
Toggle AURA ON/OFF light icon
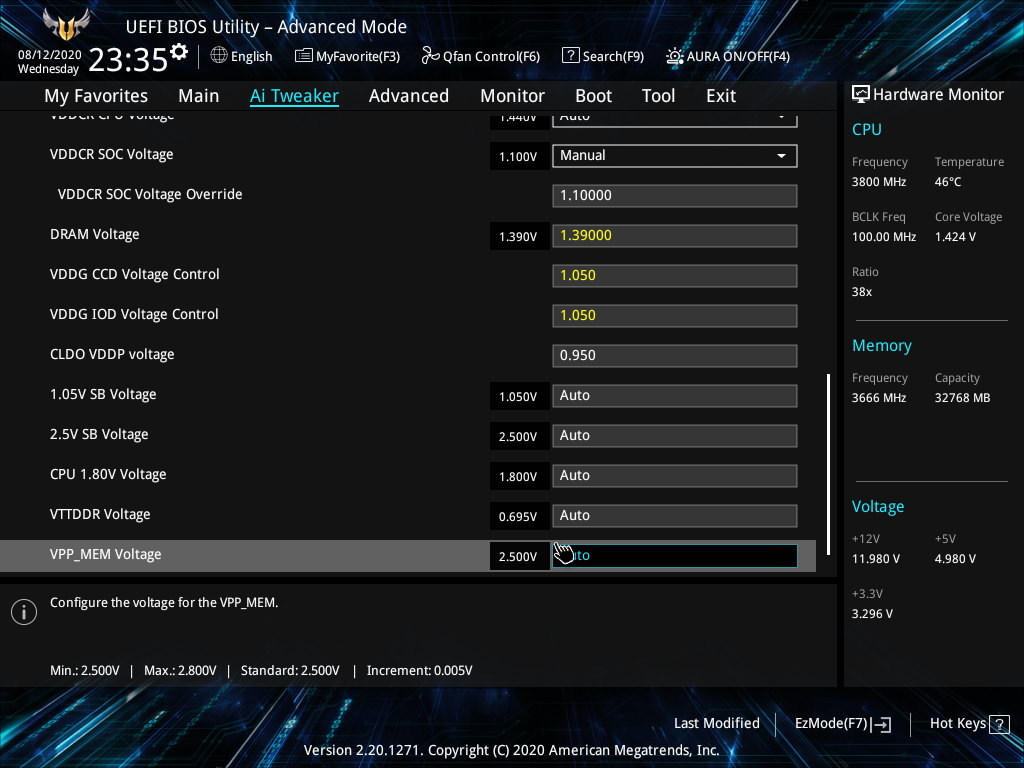point(675,56)
